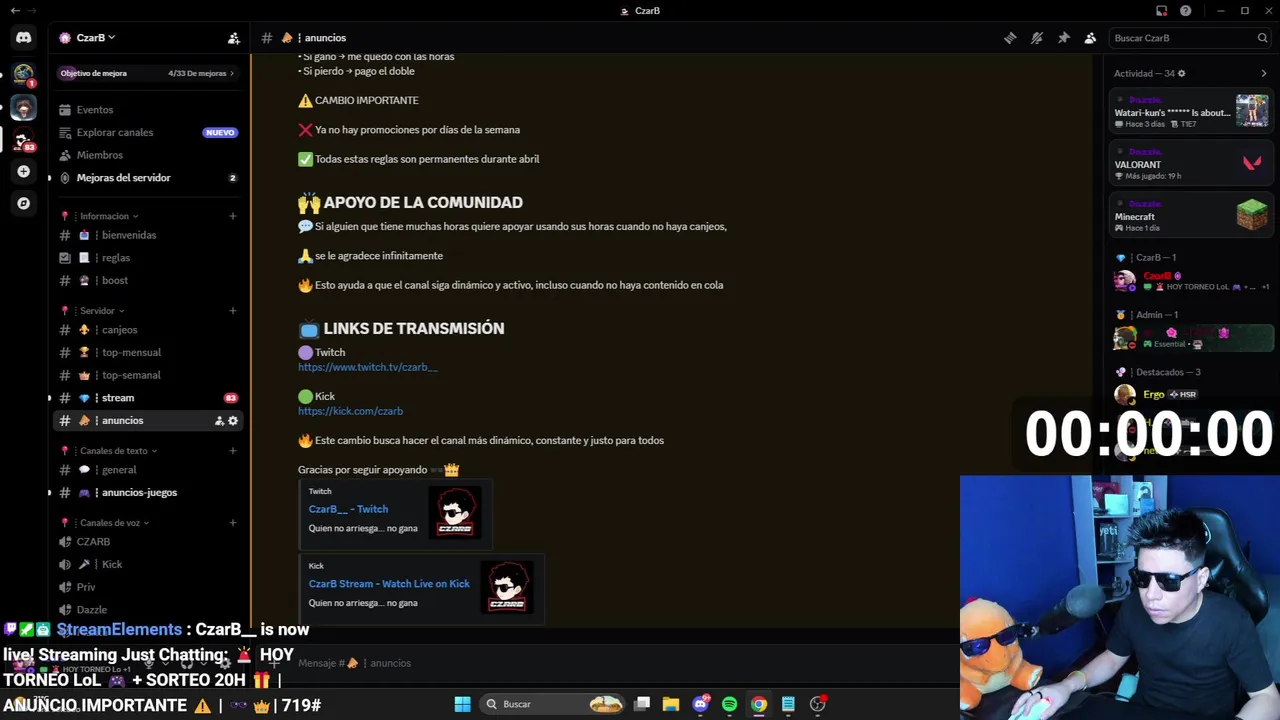Select the top-semanal channel
The height and width of the screenshot is (720, 1280).
[x=147, y=375]
